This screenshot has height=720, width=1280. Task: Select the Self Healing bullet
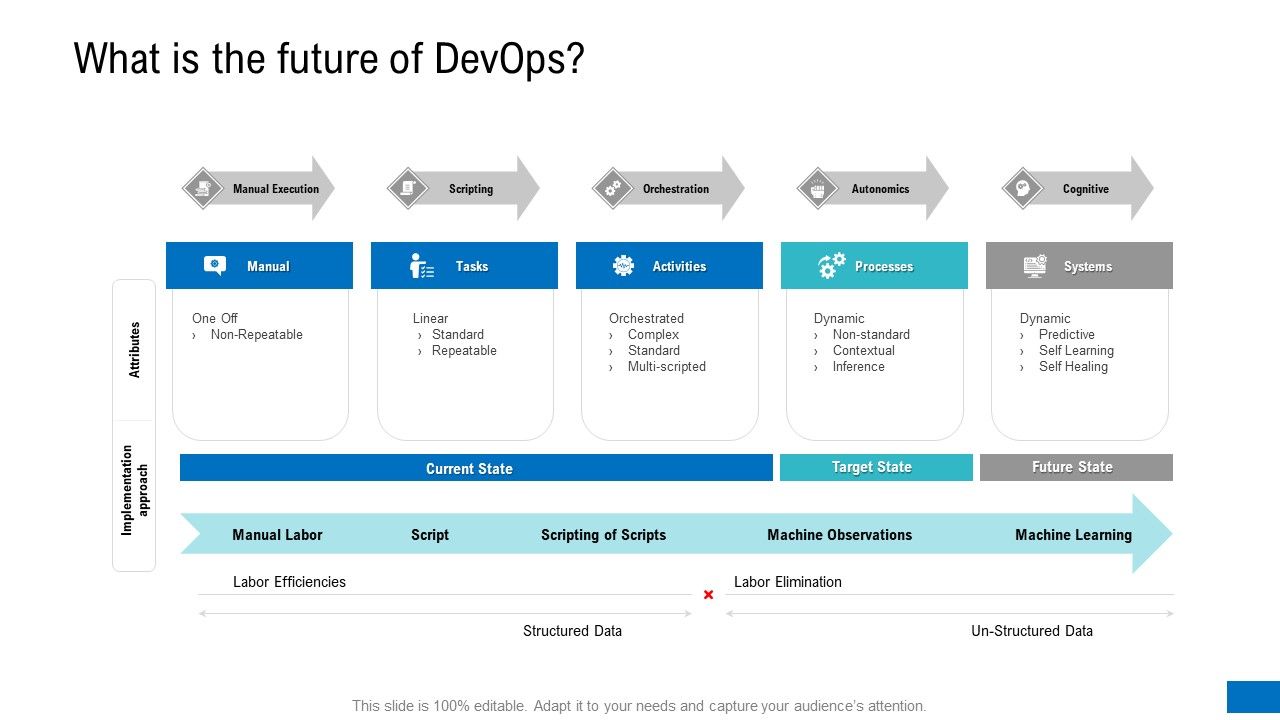pyautogui.click(x=1073, y=367)
